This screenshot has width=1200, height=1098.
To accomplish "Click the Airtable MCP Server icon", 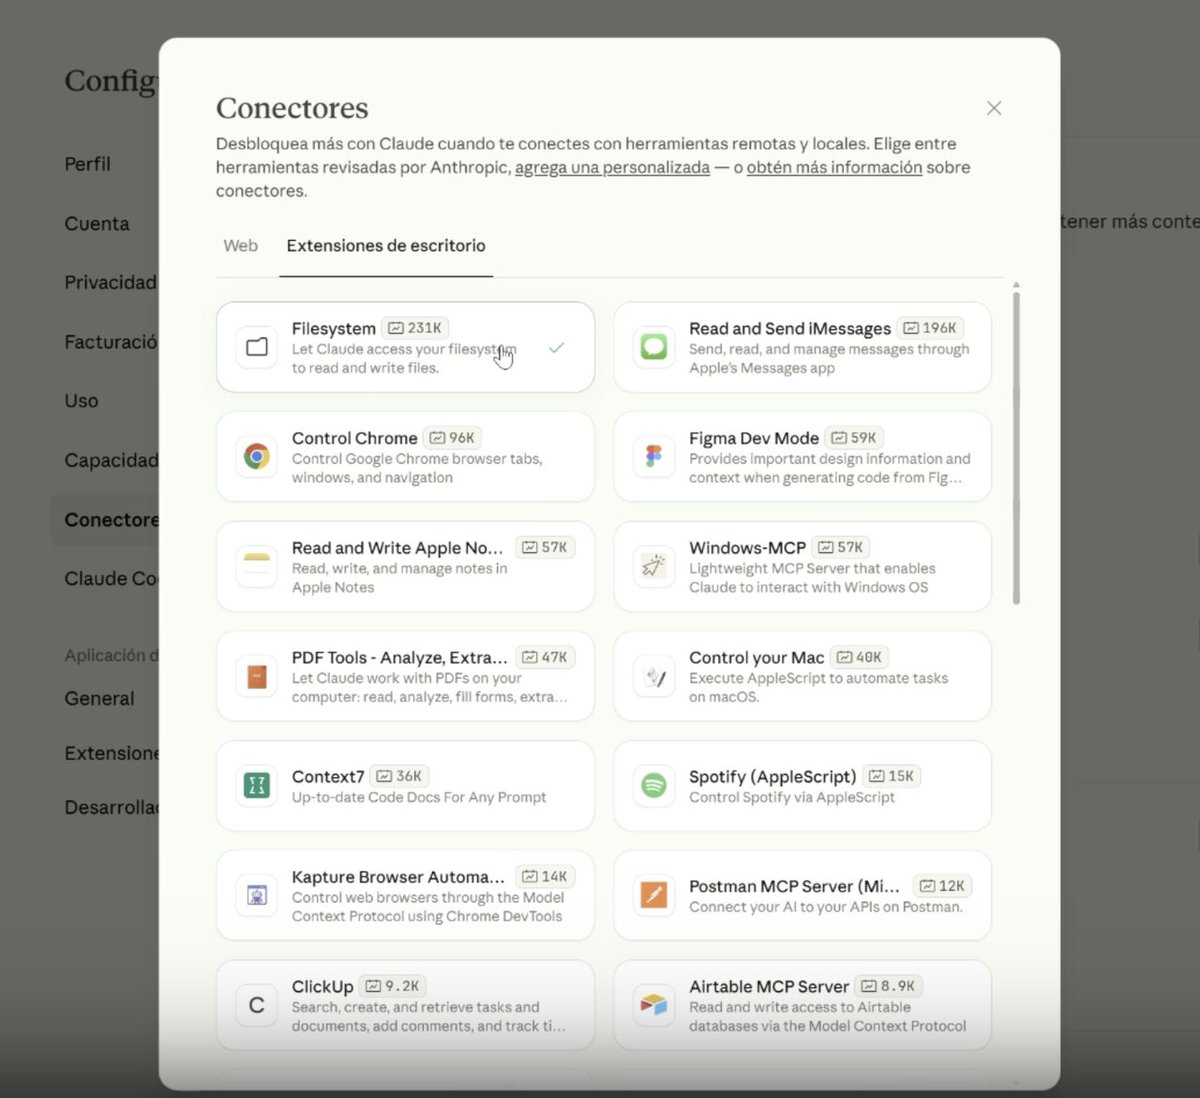I will coord(654,1005).
